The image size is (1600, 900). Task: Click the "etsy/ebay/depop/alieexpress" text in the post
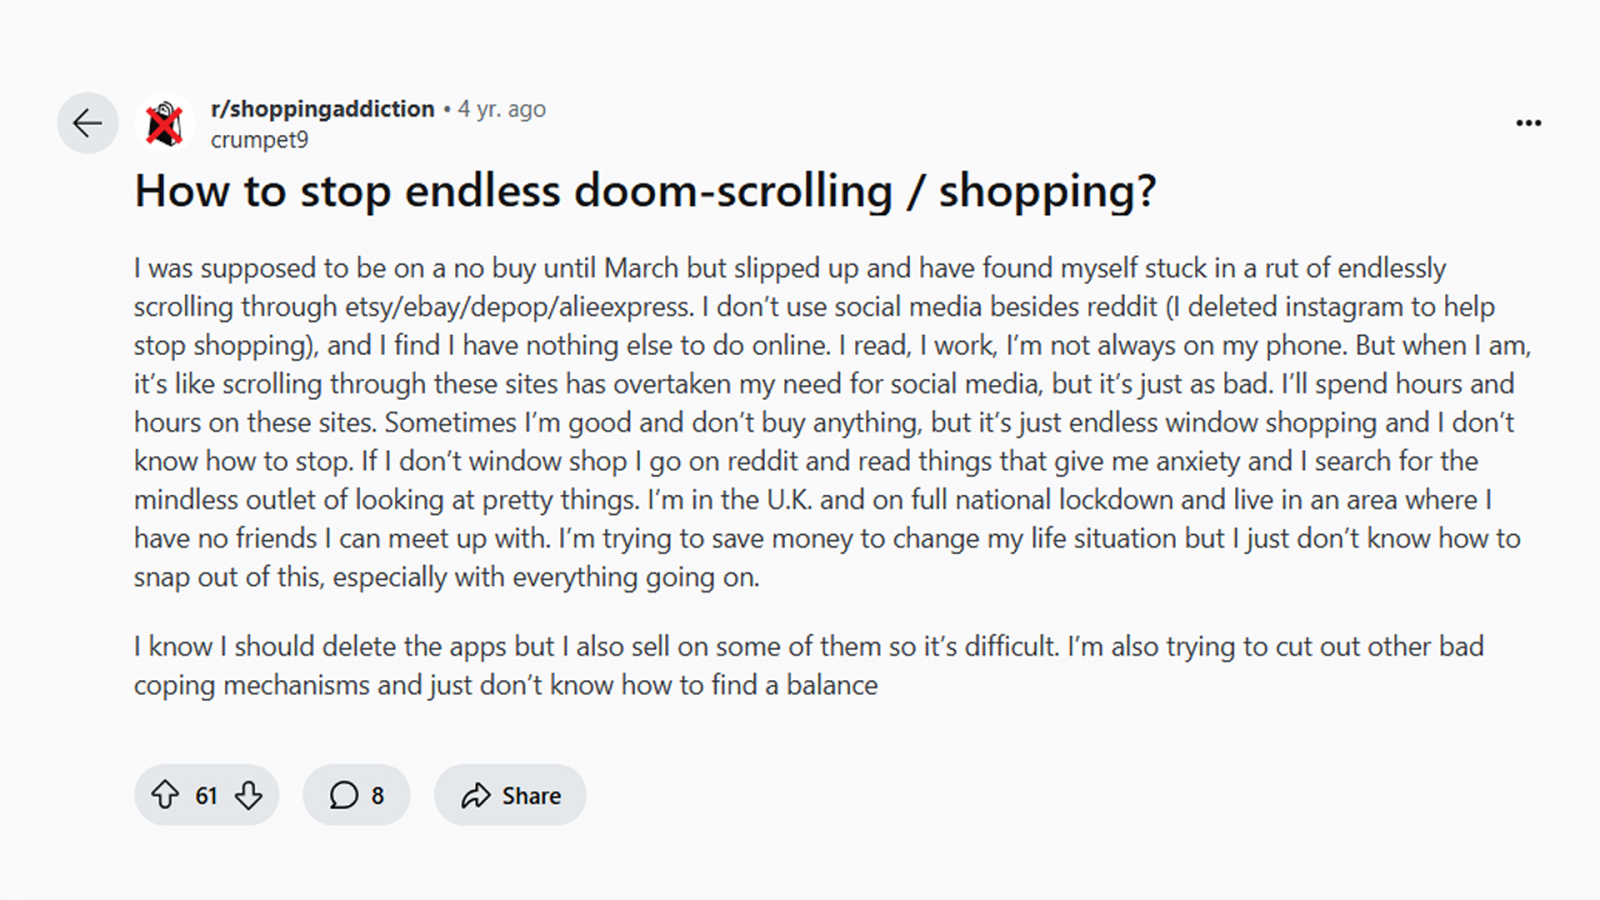click(x=518, y=307)
